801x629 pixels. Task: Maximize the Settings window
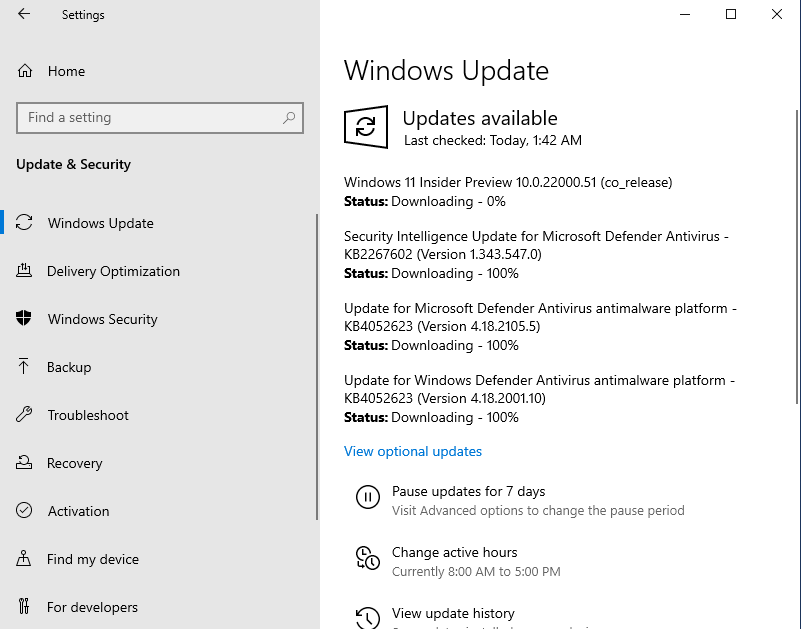(x=731, y=14)
